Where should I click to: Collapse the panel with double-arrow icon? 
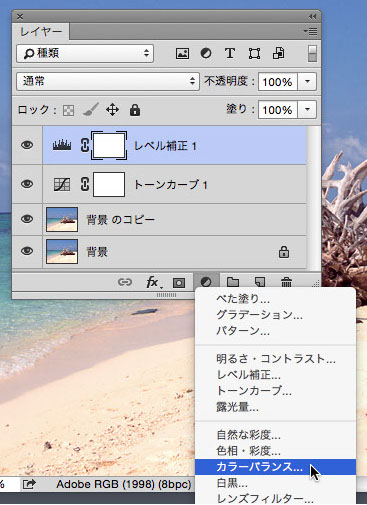[312, 16]
